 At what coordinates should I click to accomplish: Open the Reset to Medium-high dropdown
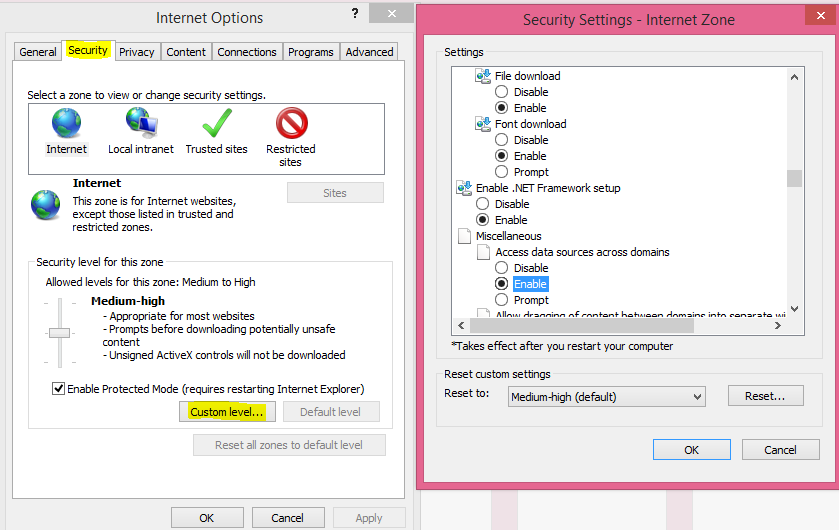click(x=606, y=397)
